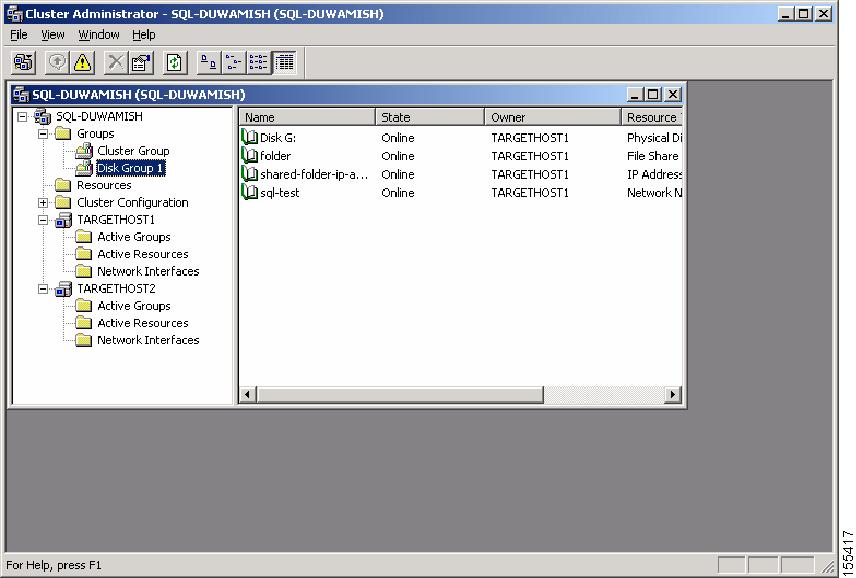Click File Share type in folder row

(x=652, y=156)
